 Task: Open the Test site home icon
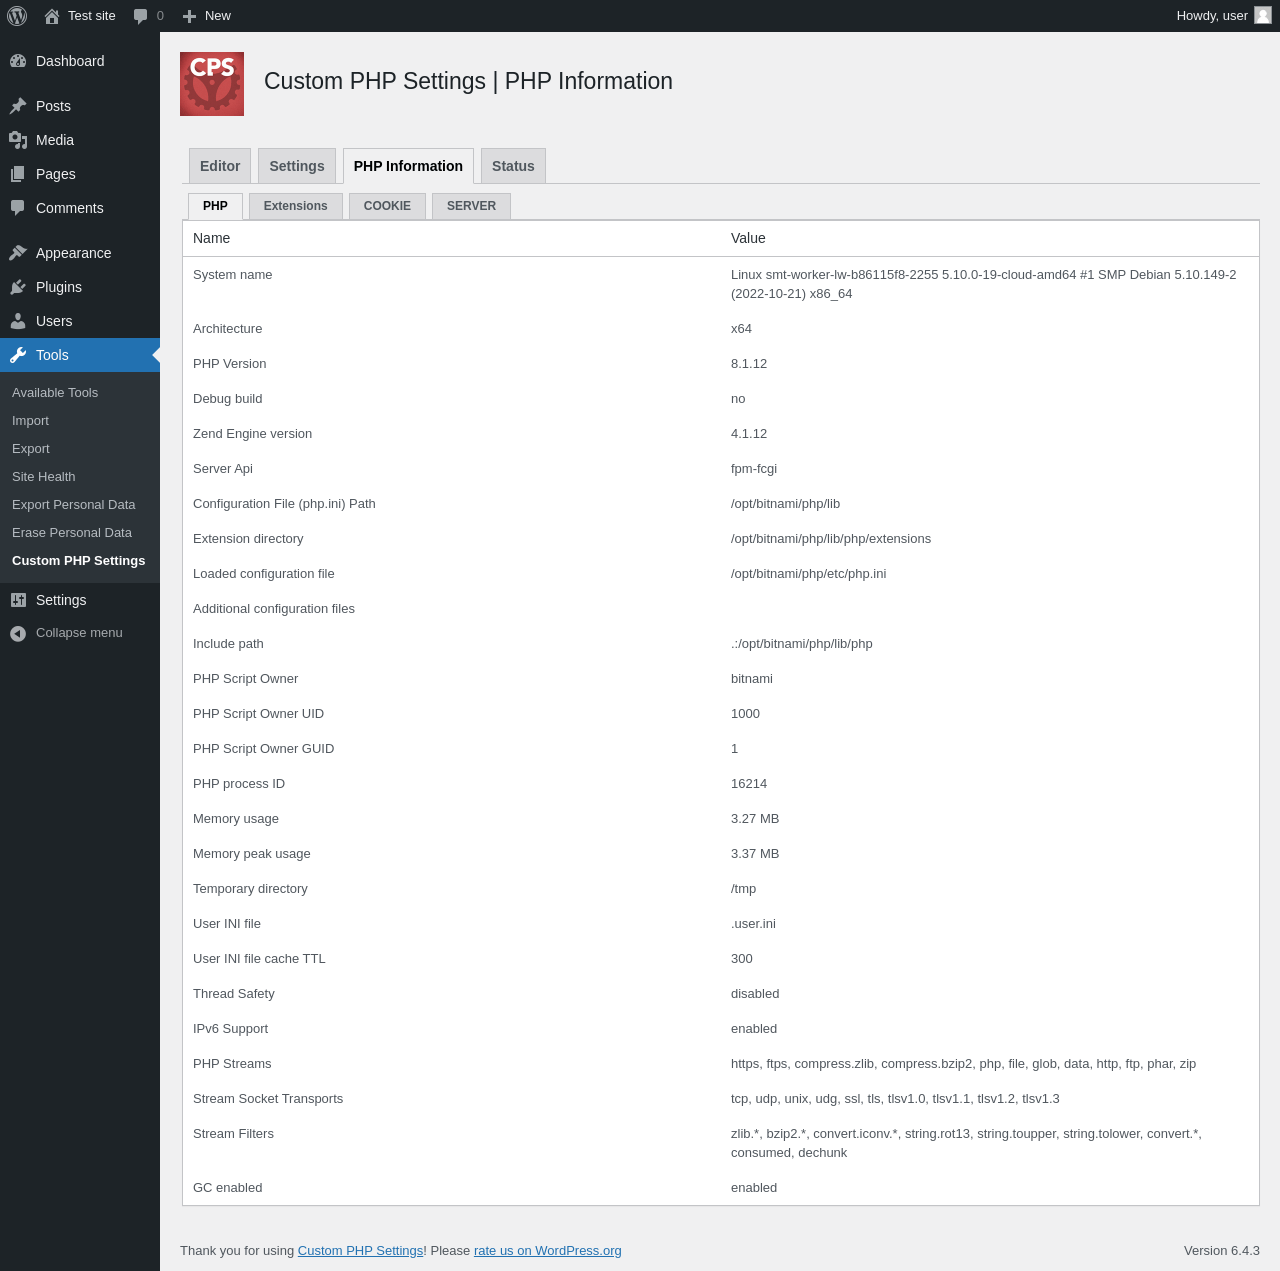(52, 16)
